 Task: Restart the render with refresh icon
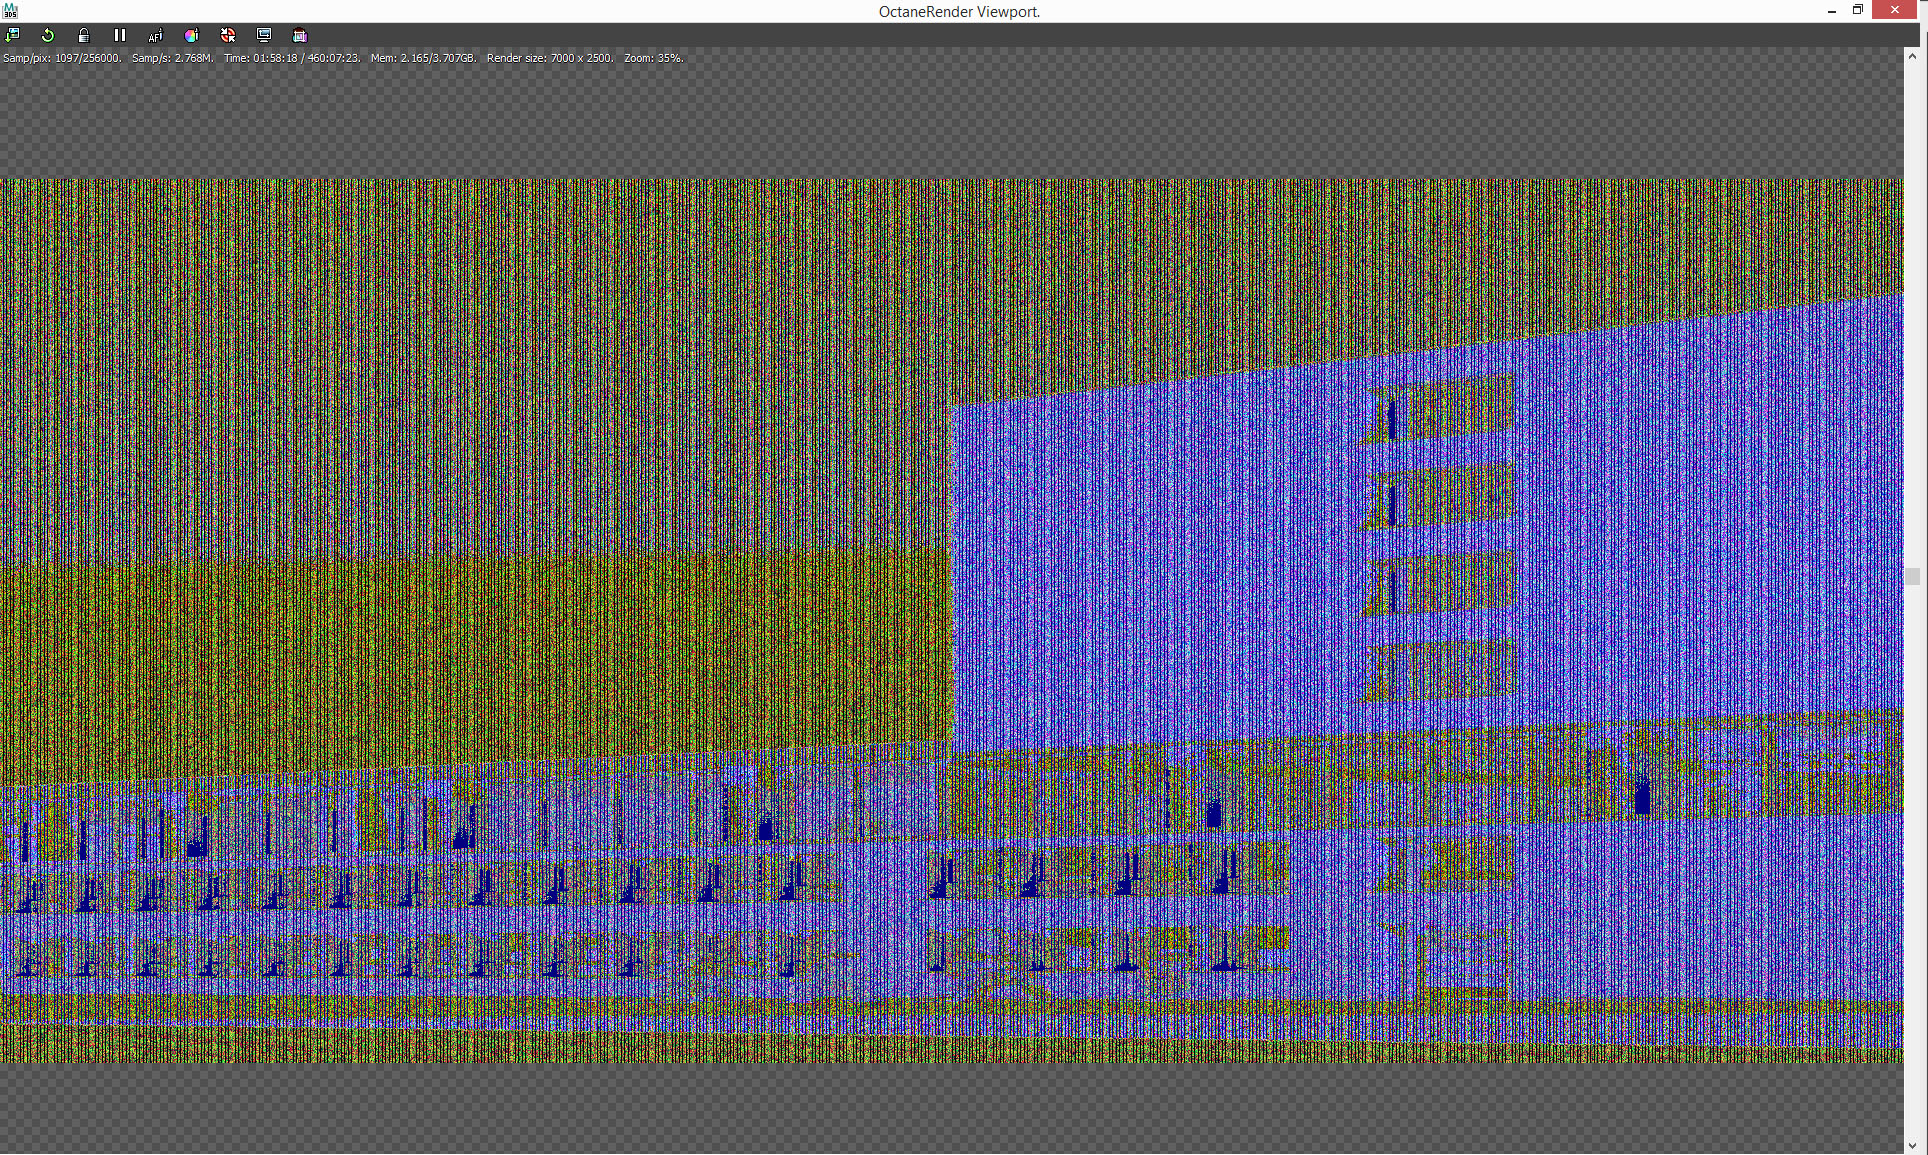tap(48, 35)
